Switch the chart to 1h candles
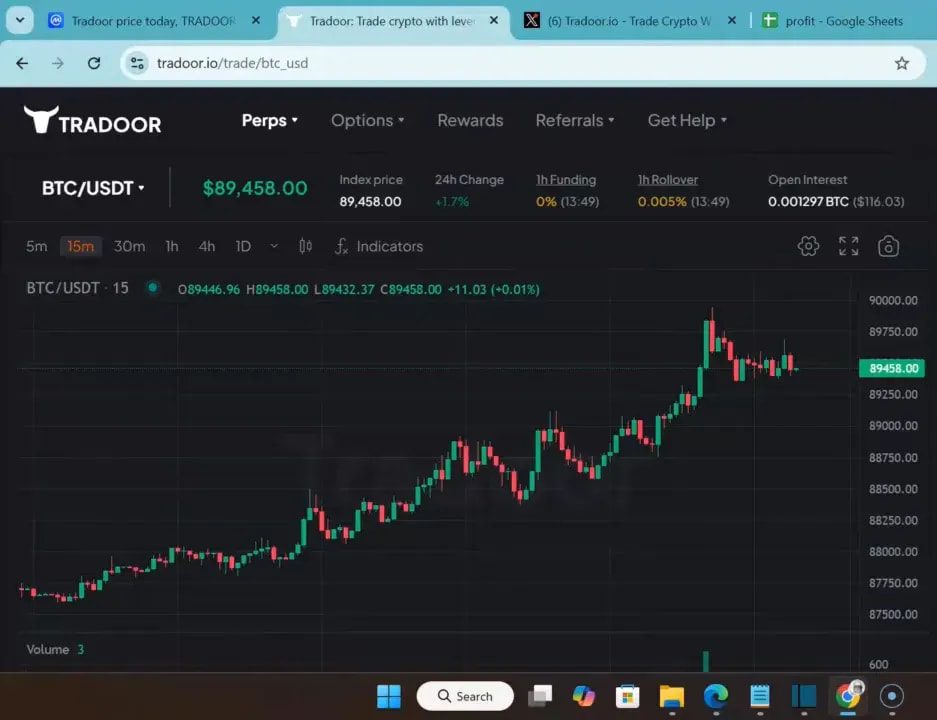This screenshot has width=937, height=720. pyautogui.click(x=171, y=246)
